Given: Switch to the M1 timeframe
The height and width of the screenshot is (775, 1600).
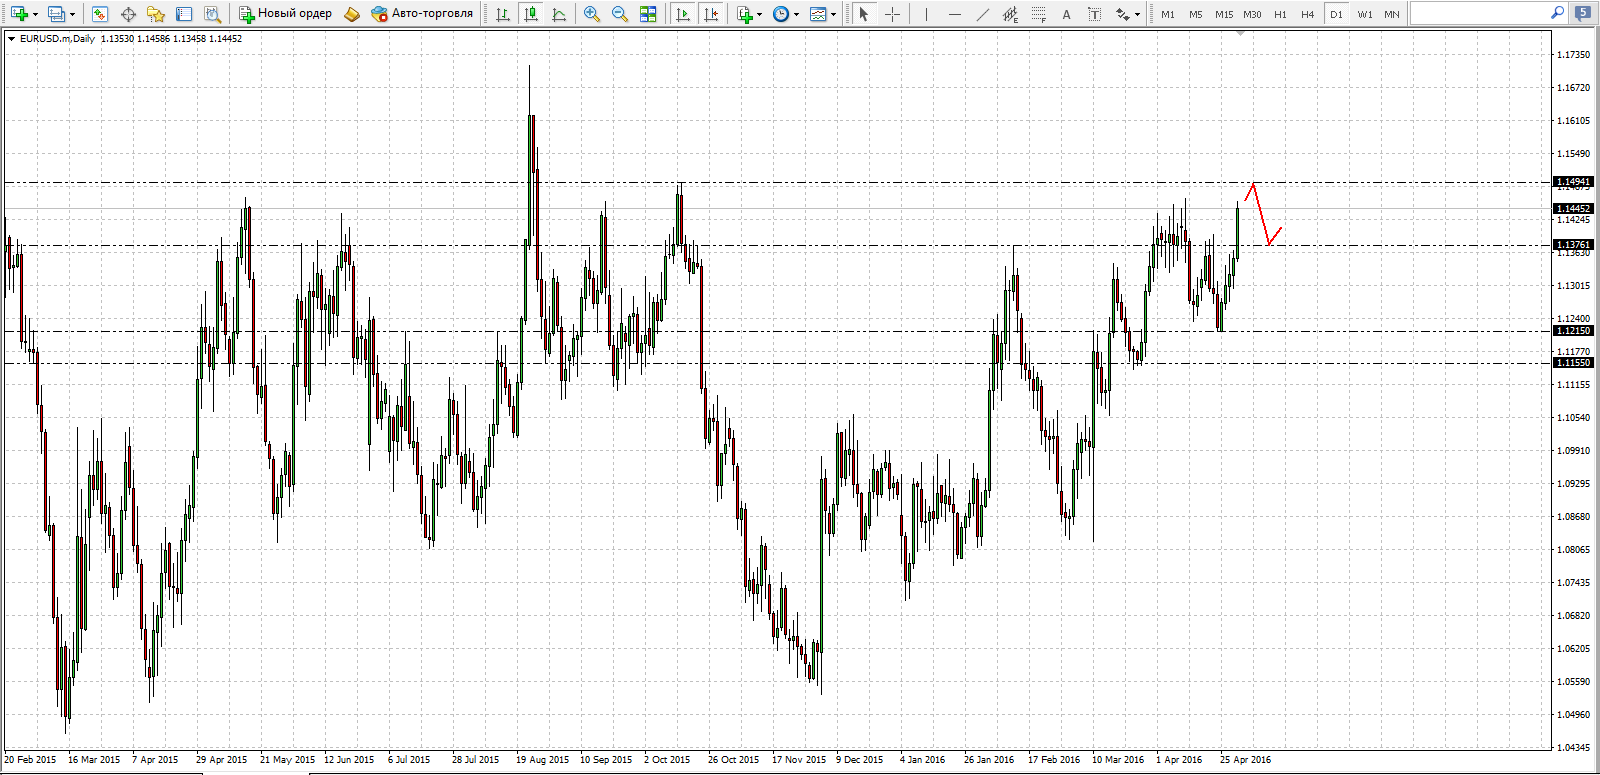Looking at the screenshot, I should coord(1168,14).
